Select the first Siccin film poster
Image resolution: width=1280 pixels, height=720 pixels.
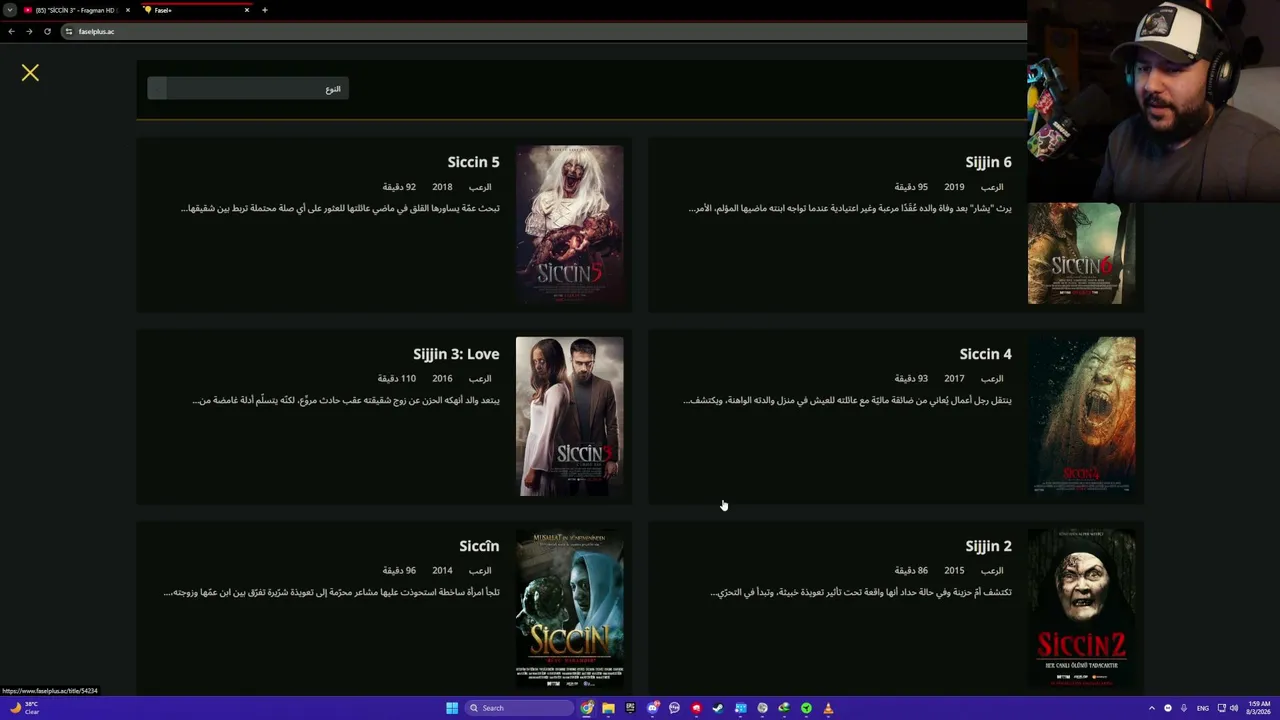pyautogui.click(x=569, y=609)
